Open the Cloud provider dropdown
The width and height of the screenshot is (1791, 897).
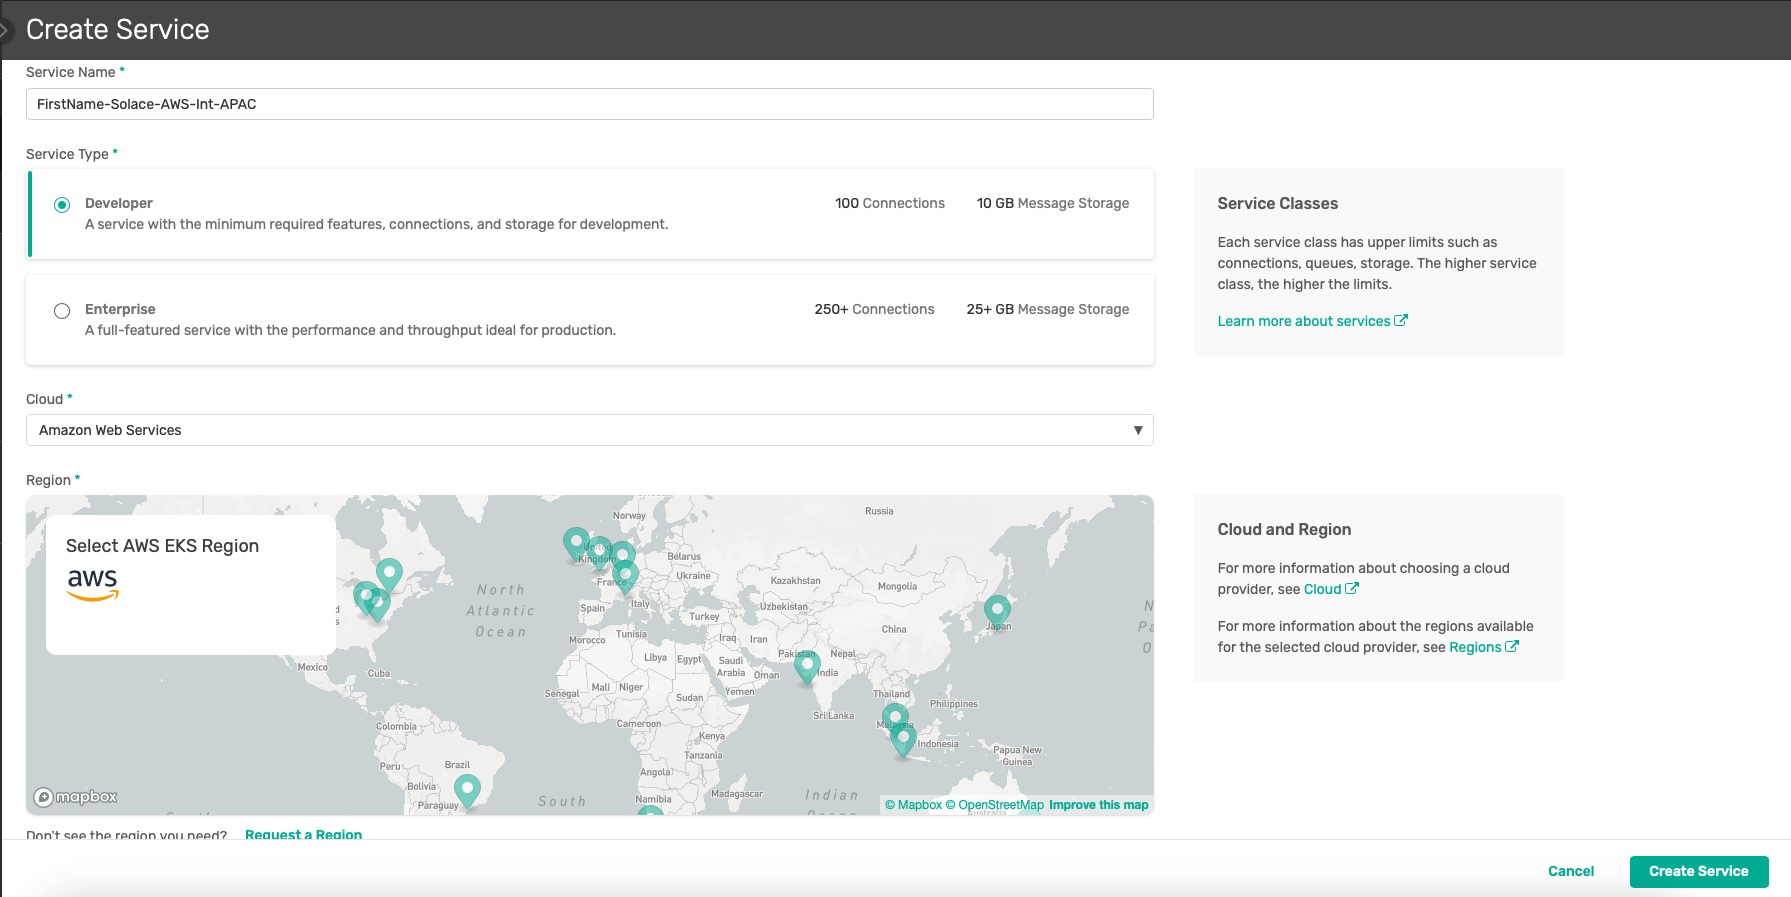tap(589, 430)
